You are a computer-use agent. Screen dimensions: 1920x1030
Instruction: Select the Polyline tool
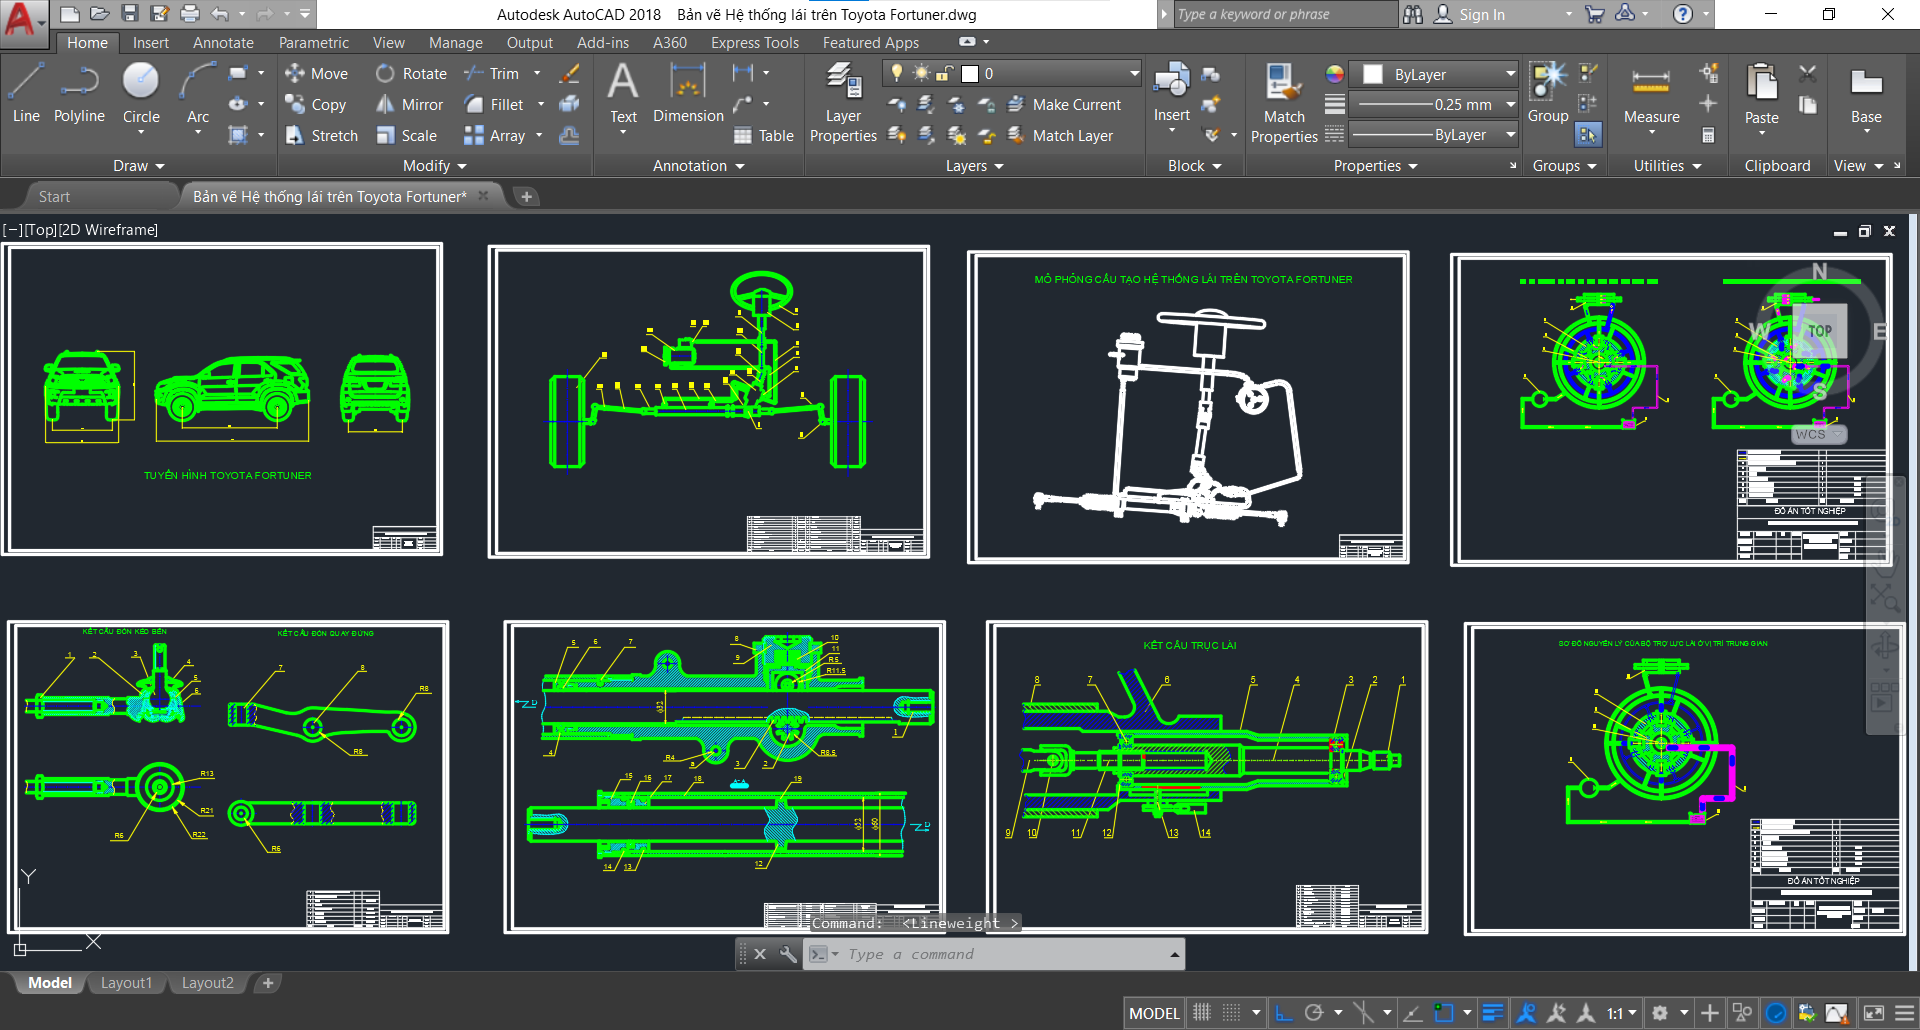[x=79, y=93]
